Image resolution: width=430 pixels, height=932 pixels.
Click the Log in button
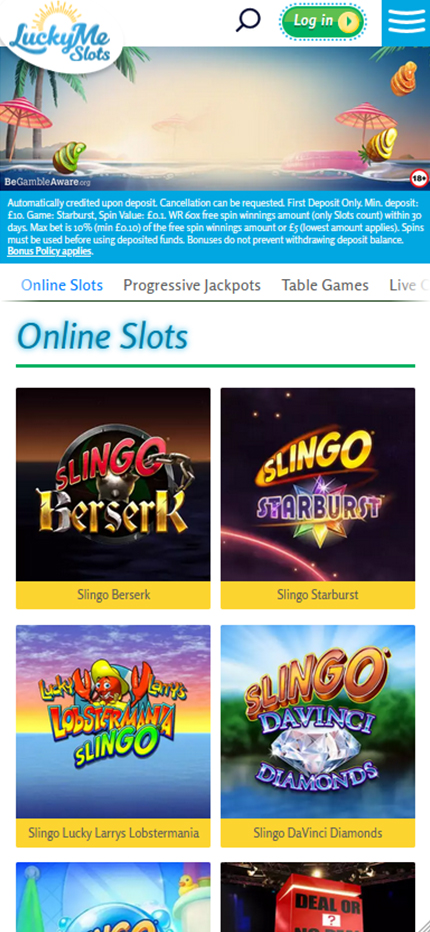click(322, 22)
